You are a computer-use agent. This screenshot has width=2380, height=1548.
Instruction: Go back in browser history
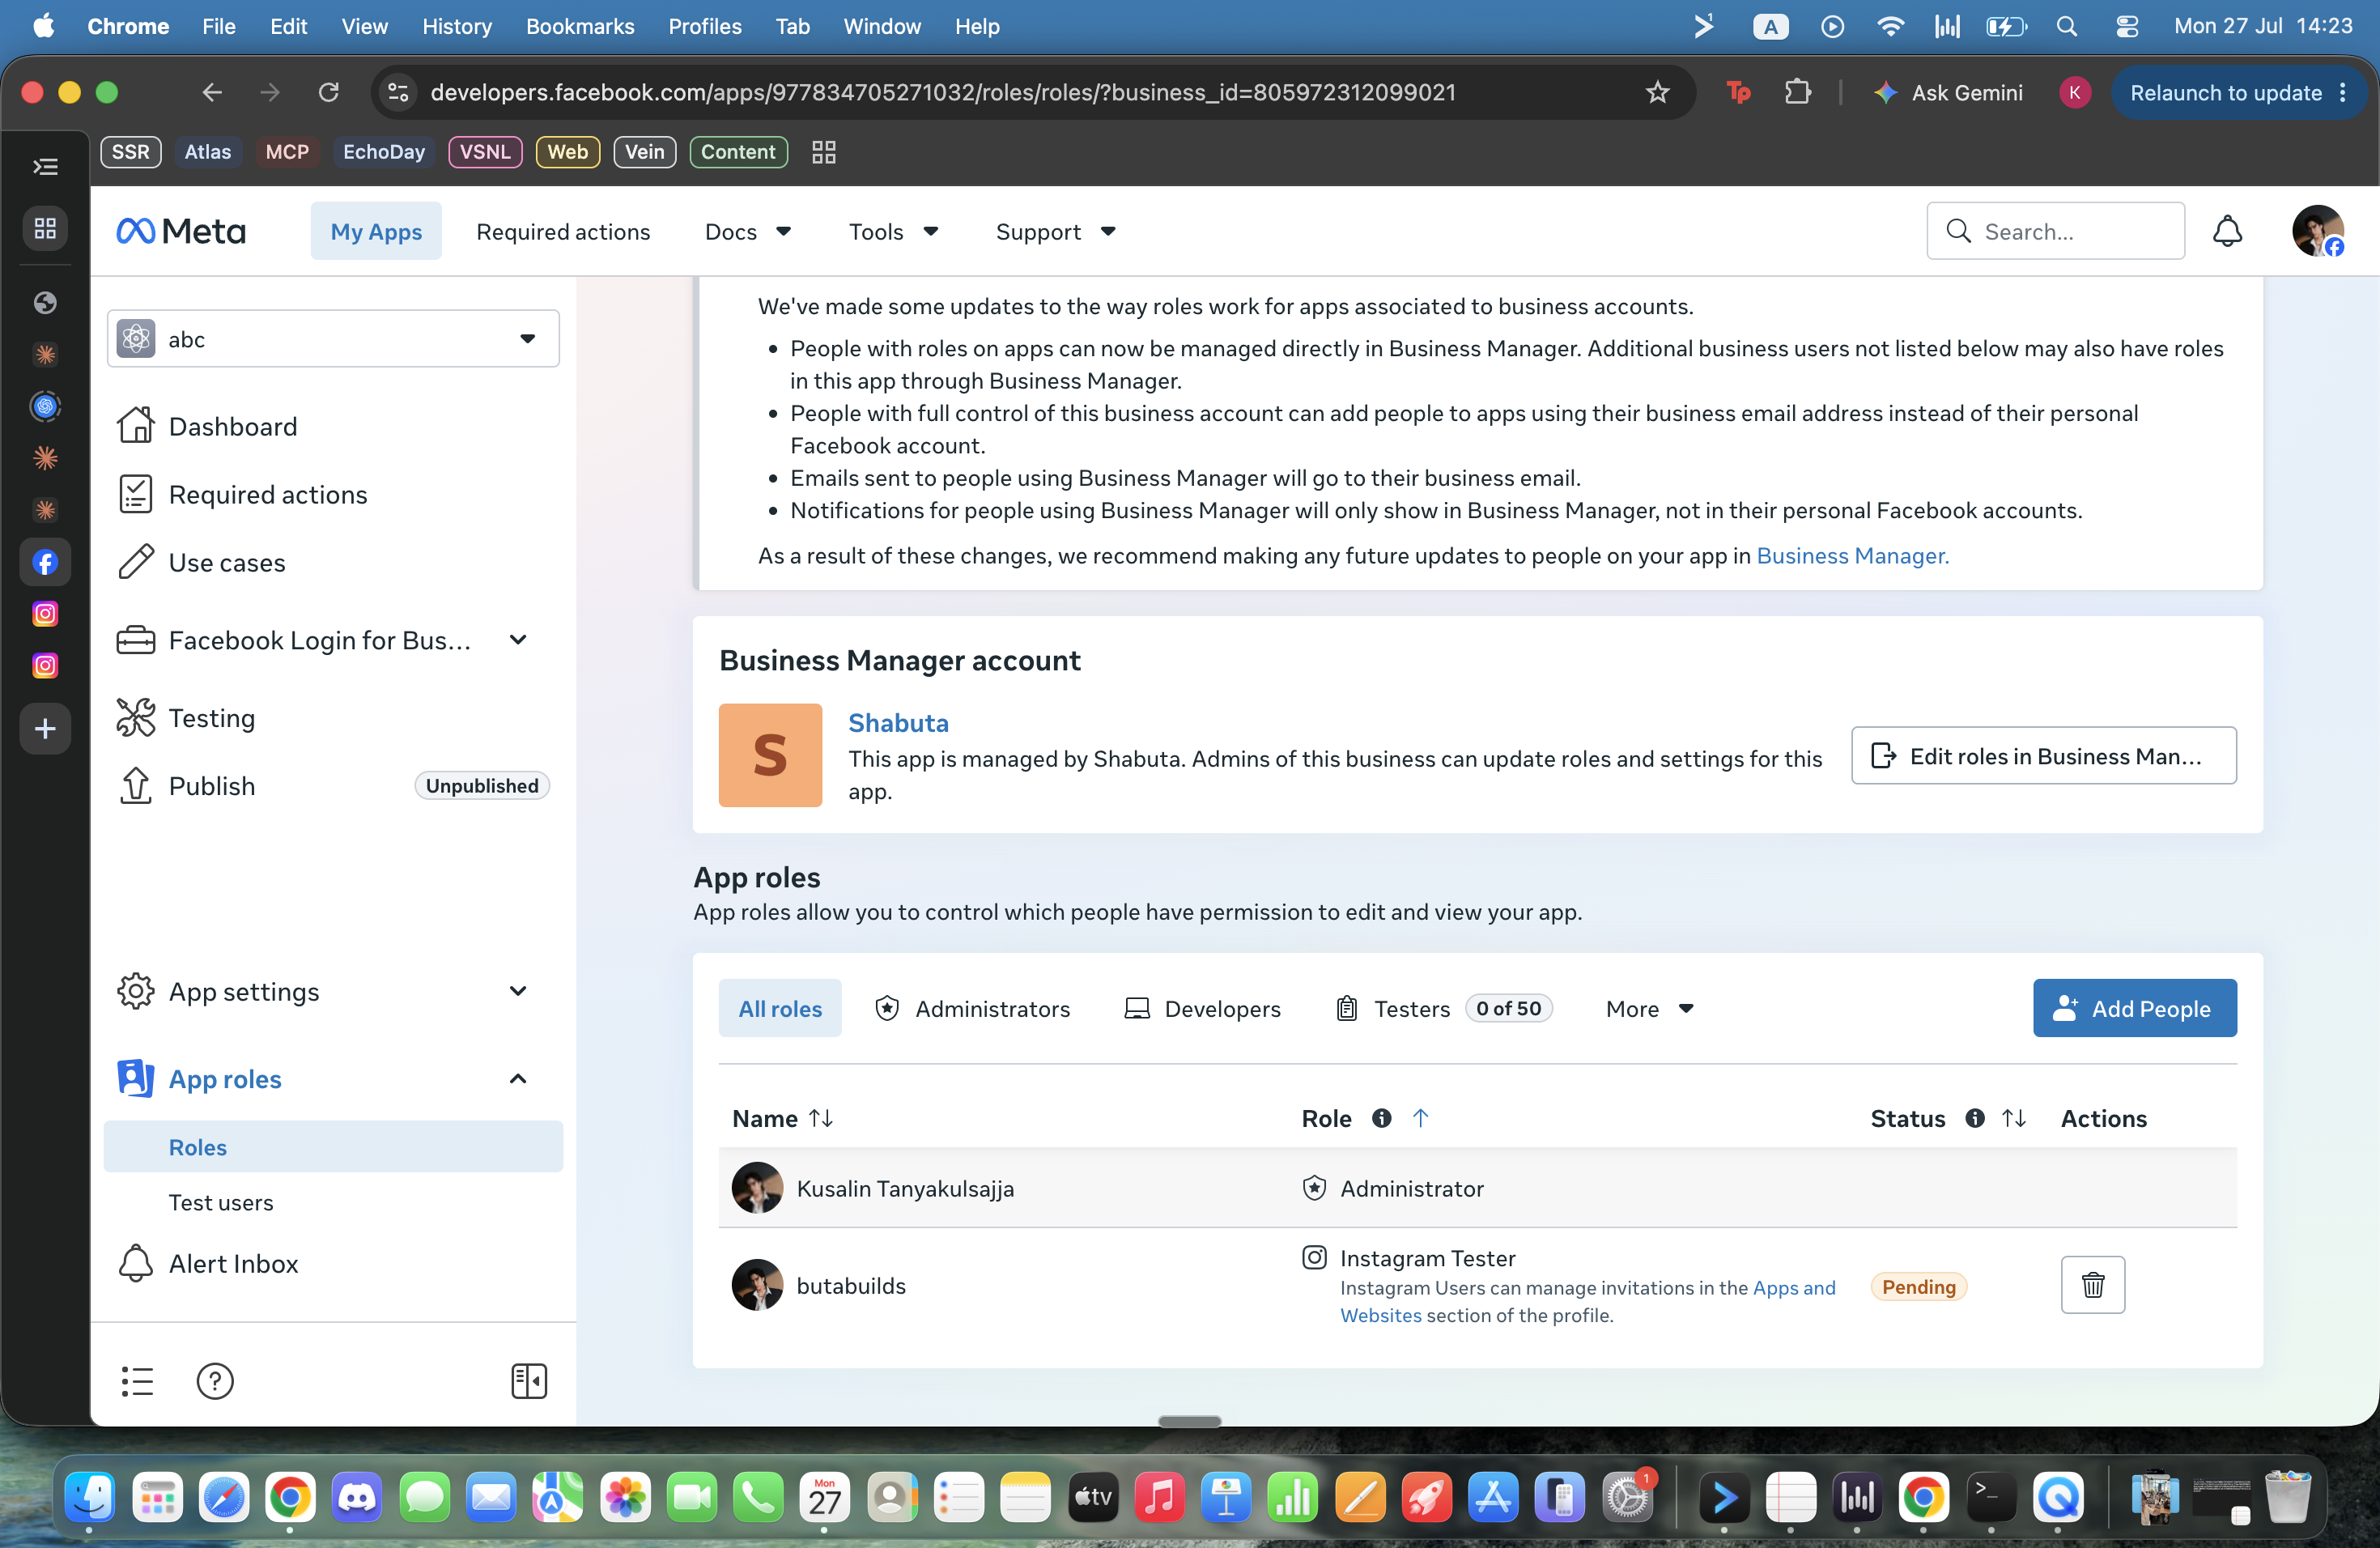211,92
